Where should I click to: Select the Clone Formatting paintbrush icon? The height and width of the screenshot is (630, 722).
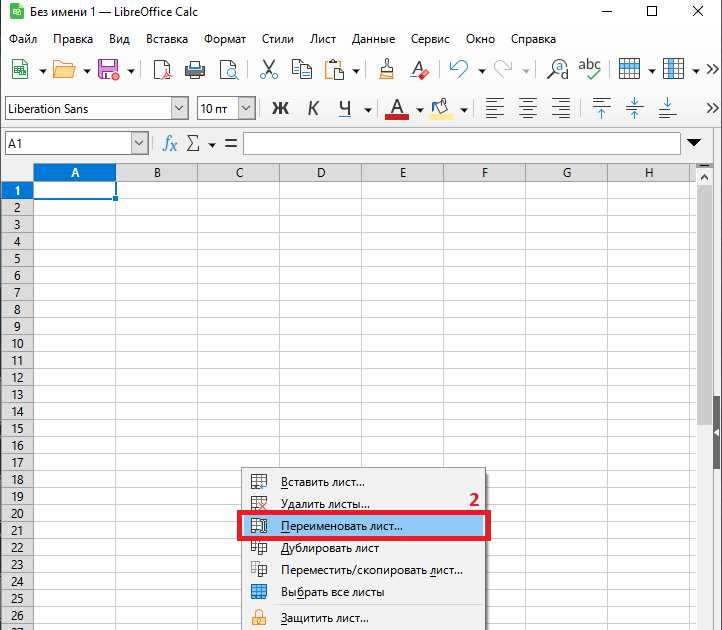click(x=386, y=70)
